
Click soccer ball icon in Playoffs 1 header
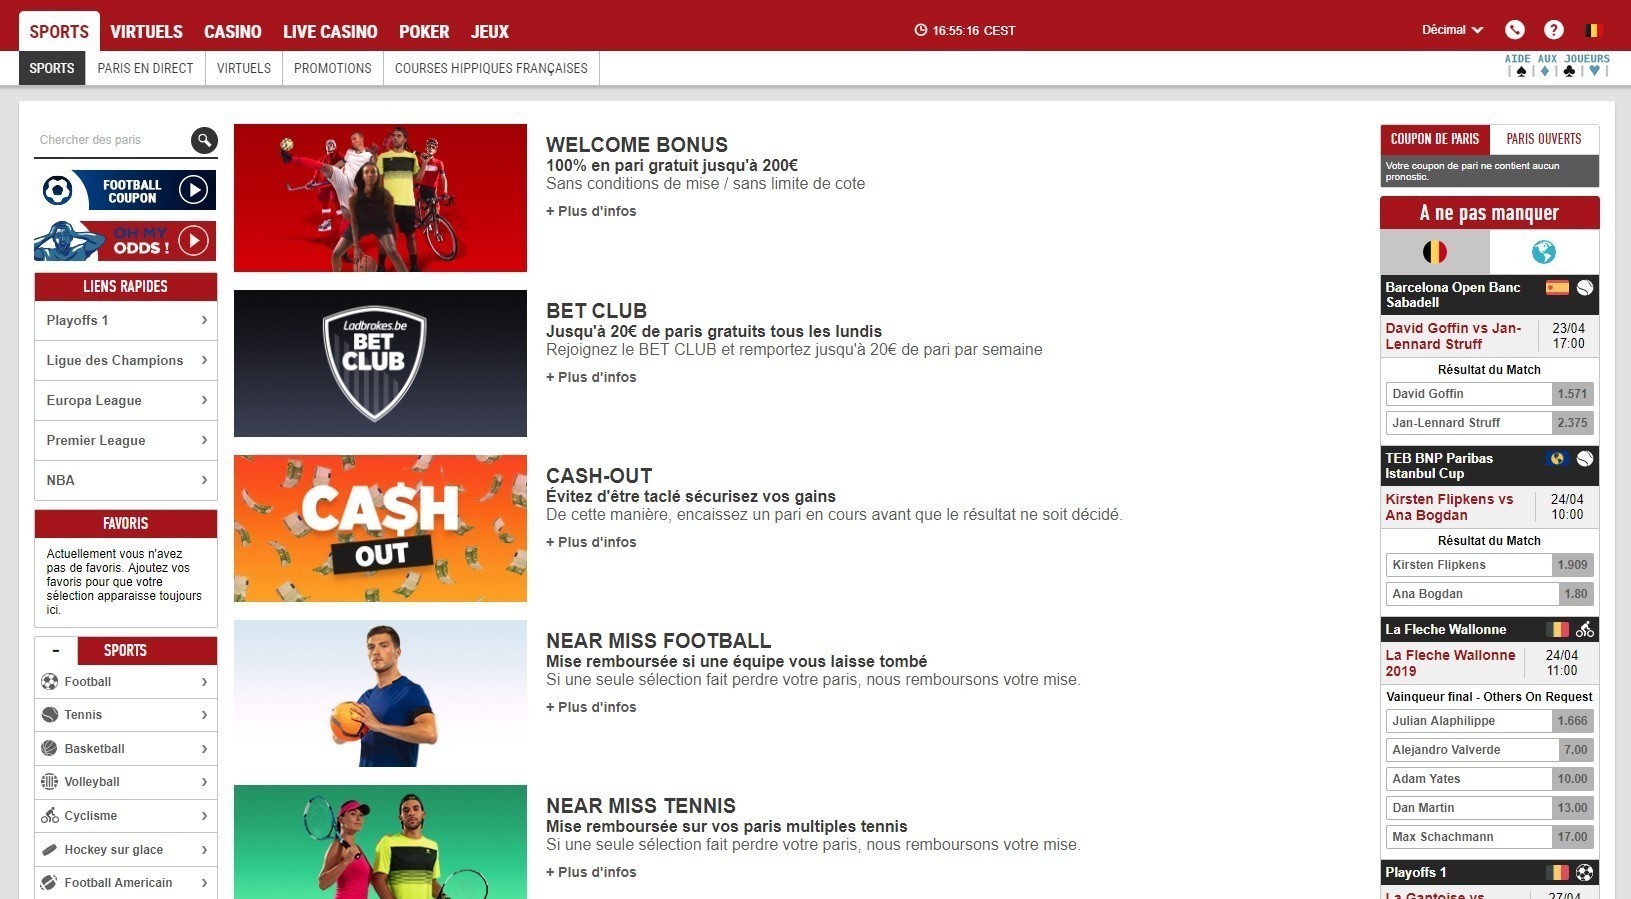pos(1585,873)
